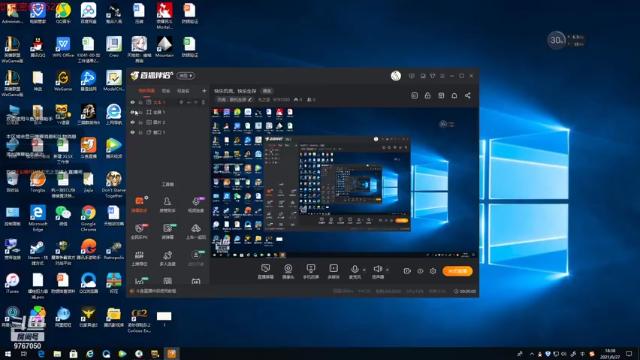
Task: Open the Edge browser from the taskbar
Action: 41,354
